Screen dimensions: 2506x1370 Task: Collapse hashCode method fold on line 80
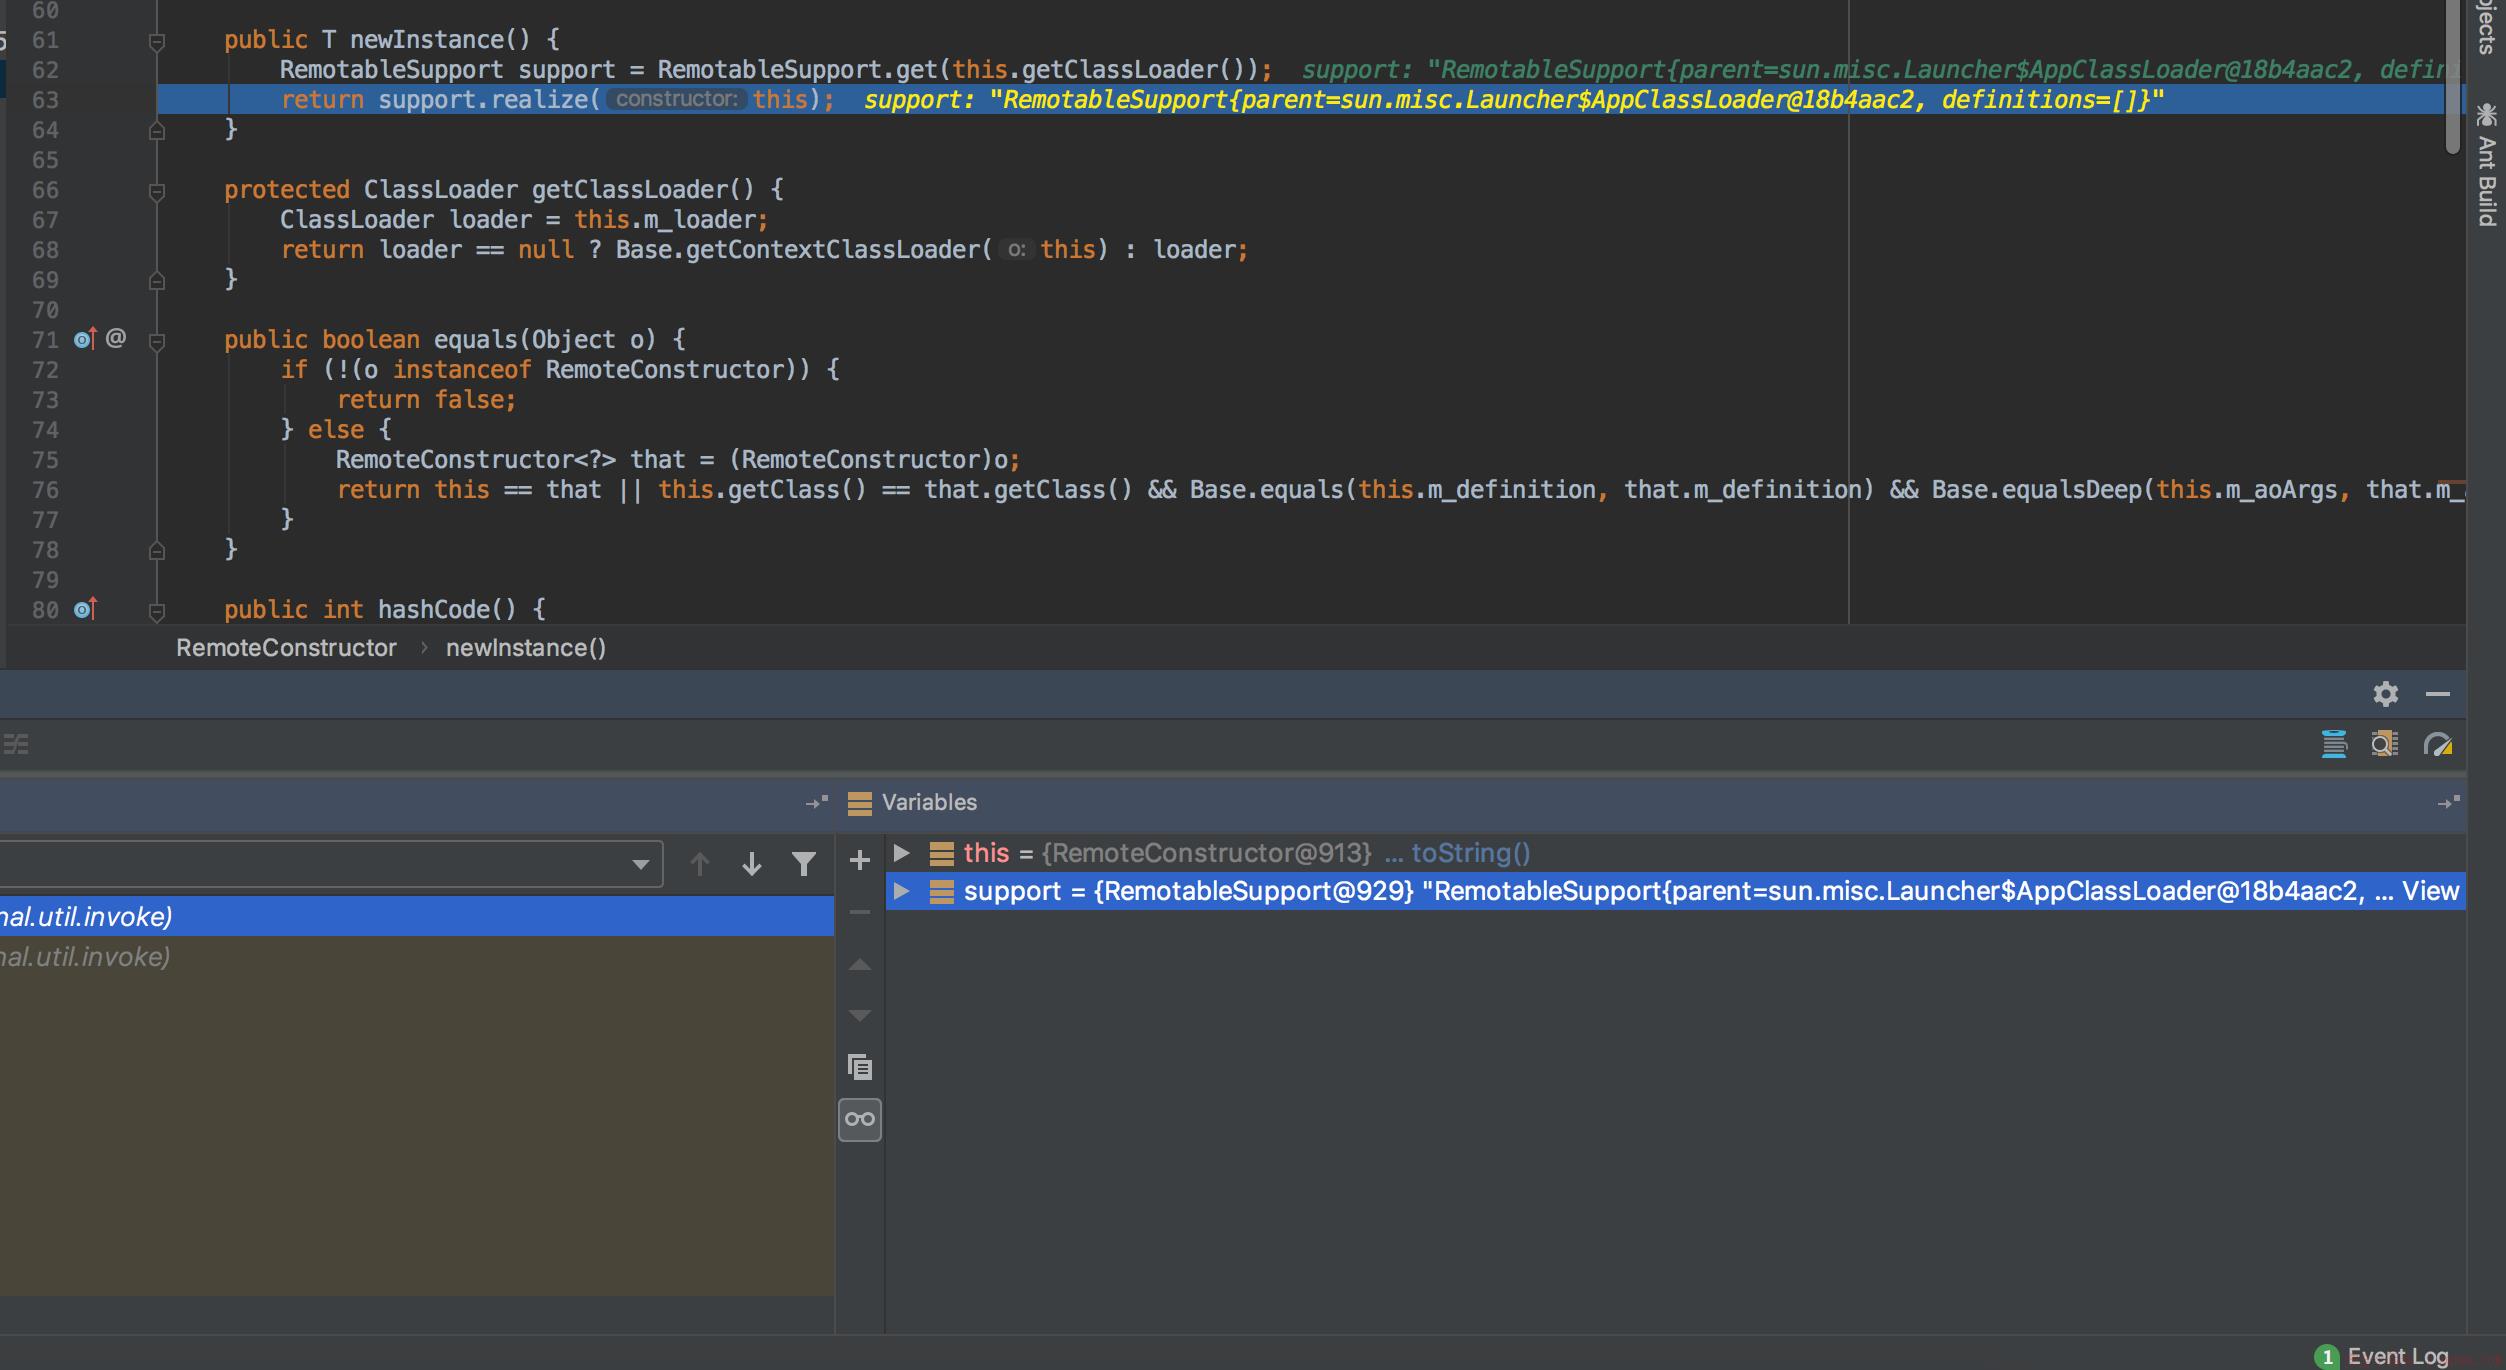click(x=157, y=610)
